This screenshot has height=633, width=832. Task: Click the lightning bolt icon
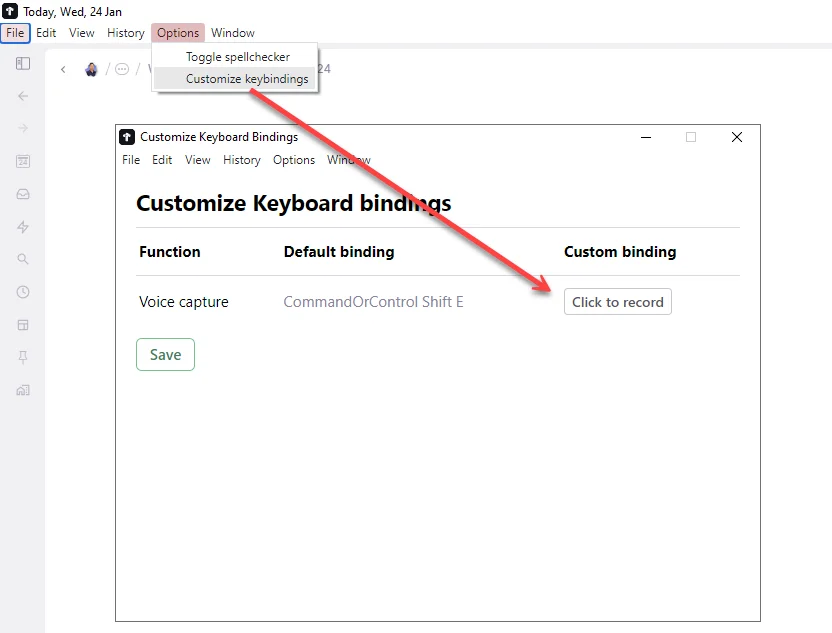coord(23,227)
